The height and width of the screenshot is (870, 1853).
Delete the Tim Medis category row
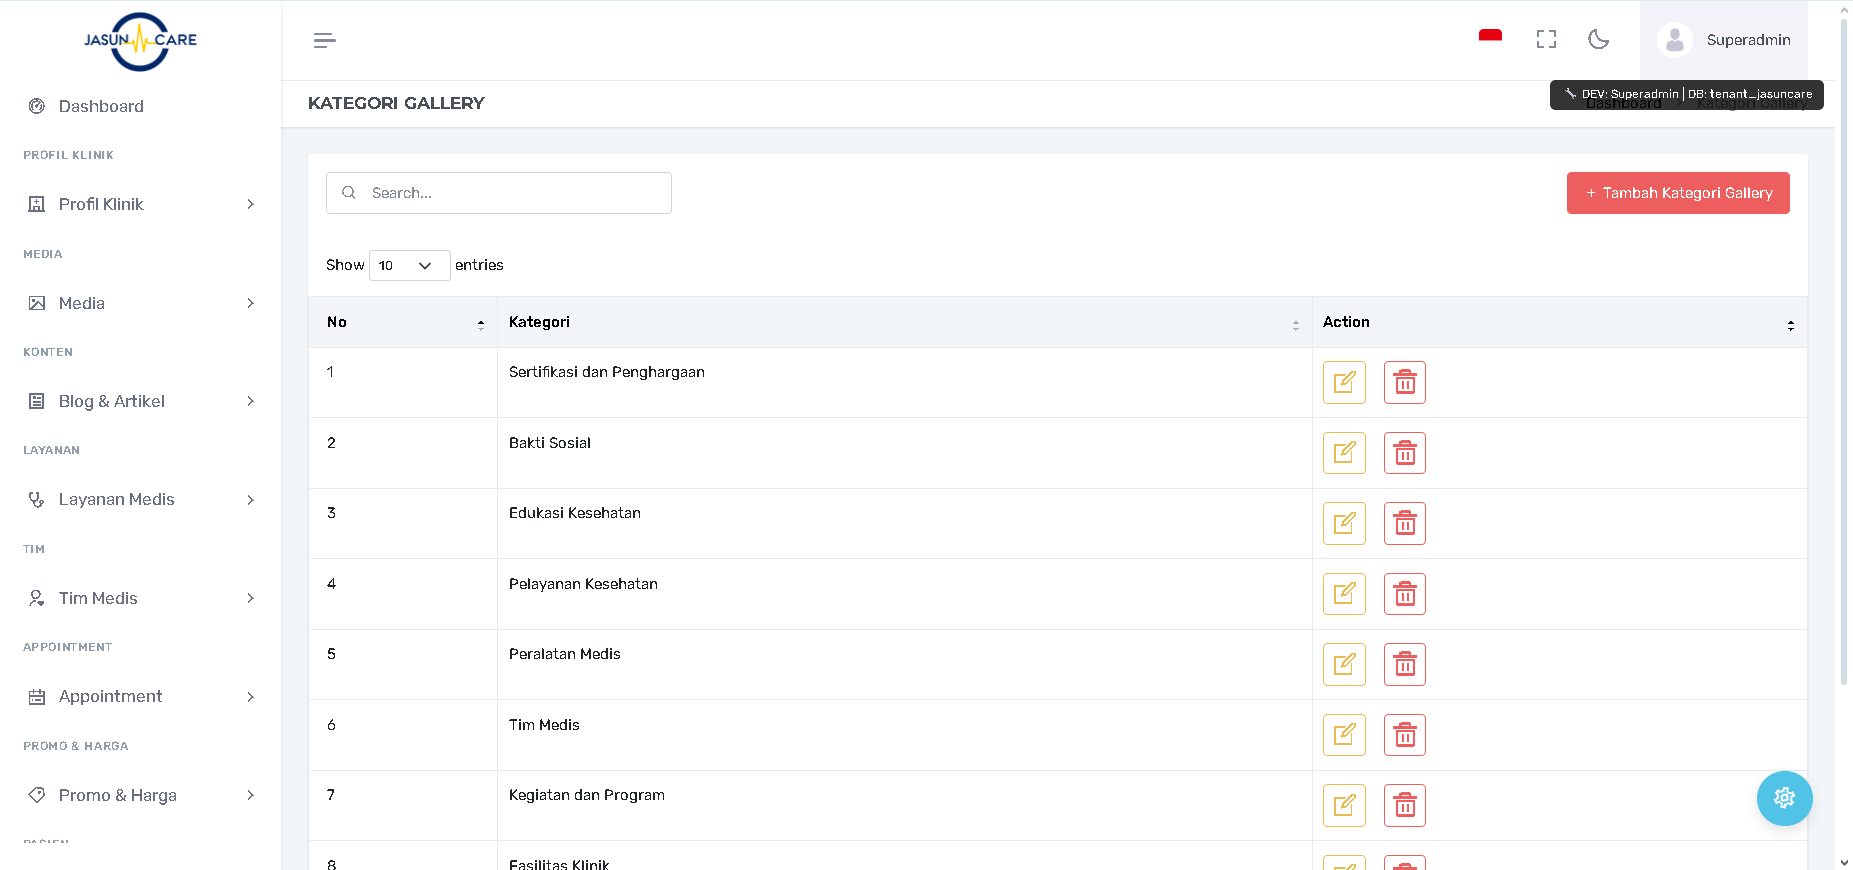1404,735
